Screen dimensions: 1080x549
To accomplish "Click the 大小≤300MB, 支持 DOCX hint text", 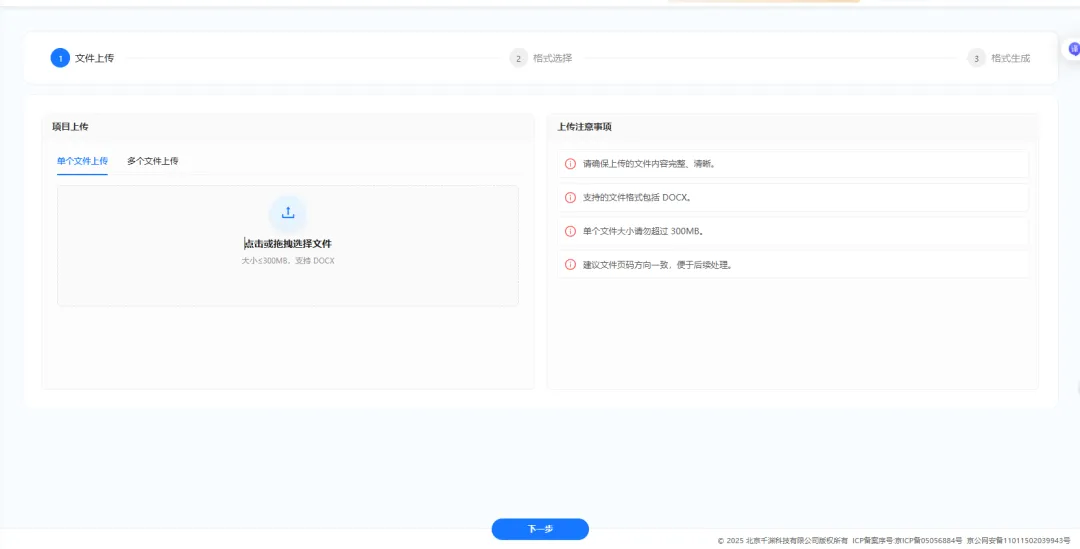I will click(288, 261).
